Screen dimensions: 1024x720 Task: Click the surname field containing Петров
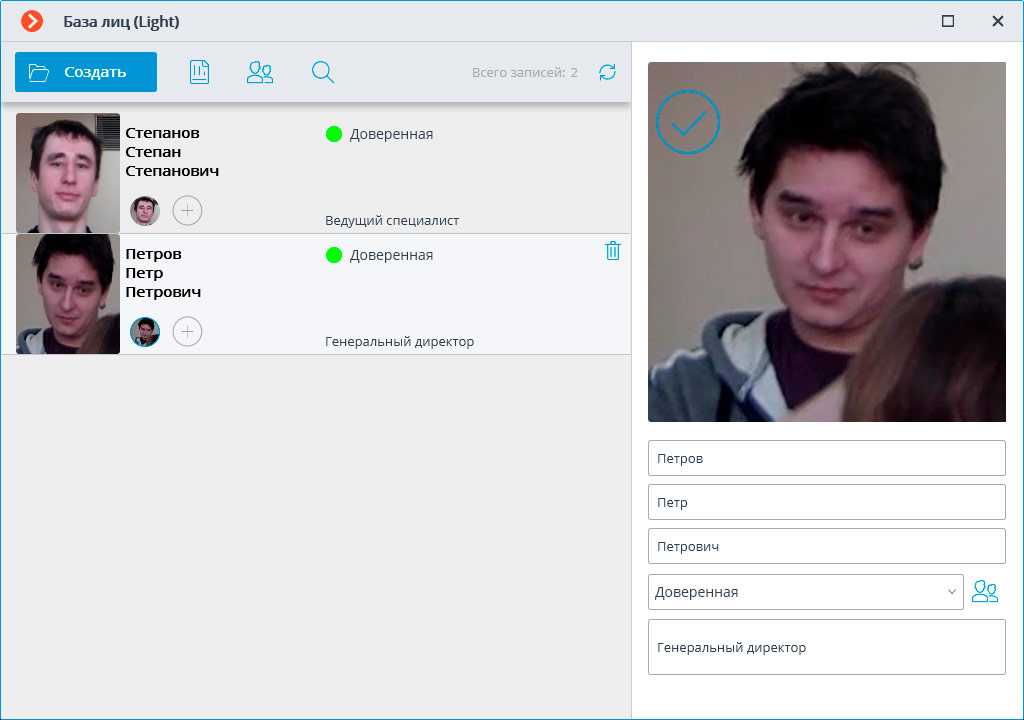[x=826, y=458]
